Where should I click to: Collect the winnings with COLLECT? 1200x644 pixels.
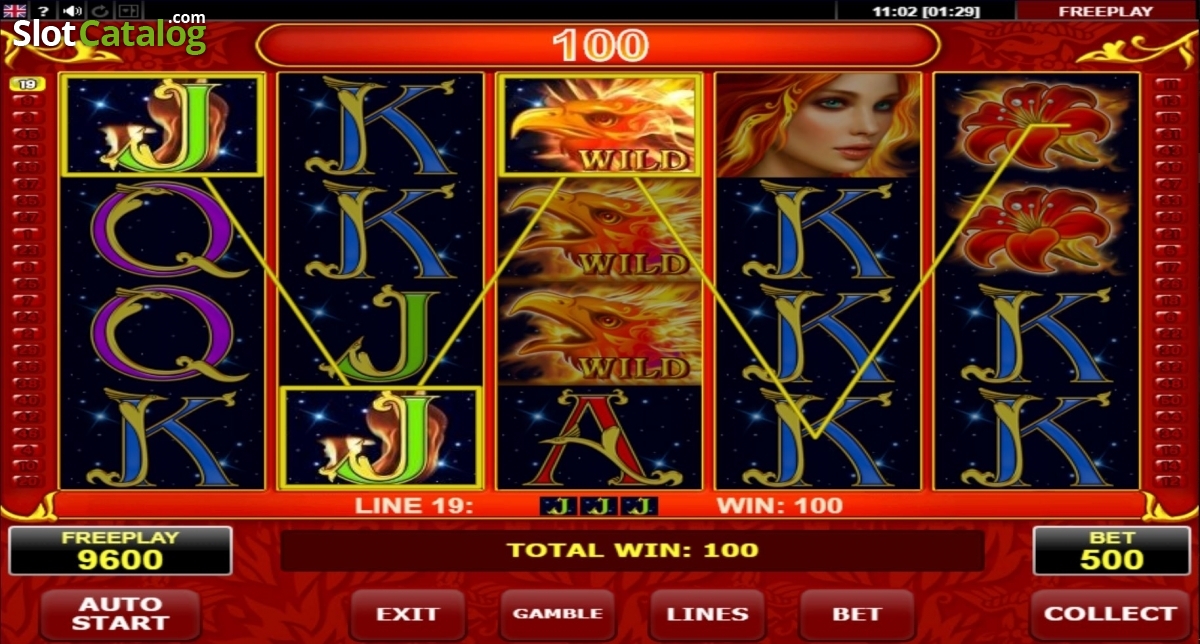click(x=1109, y=614)
